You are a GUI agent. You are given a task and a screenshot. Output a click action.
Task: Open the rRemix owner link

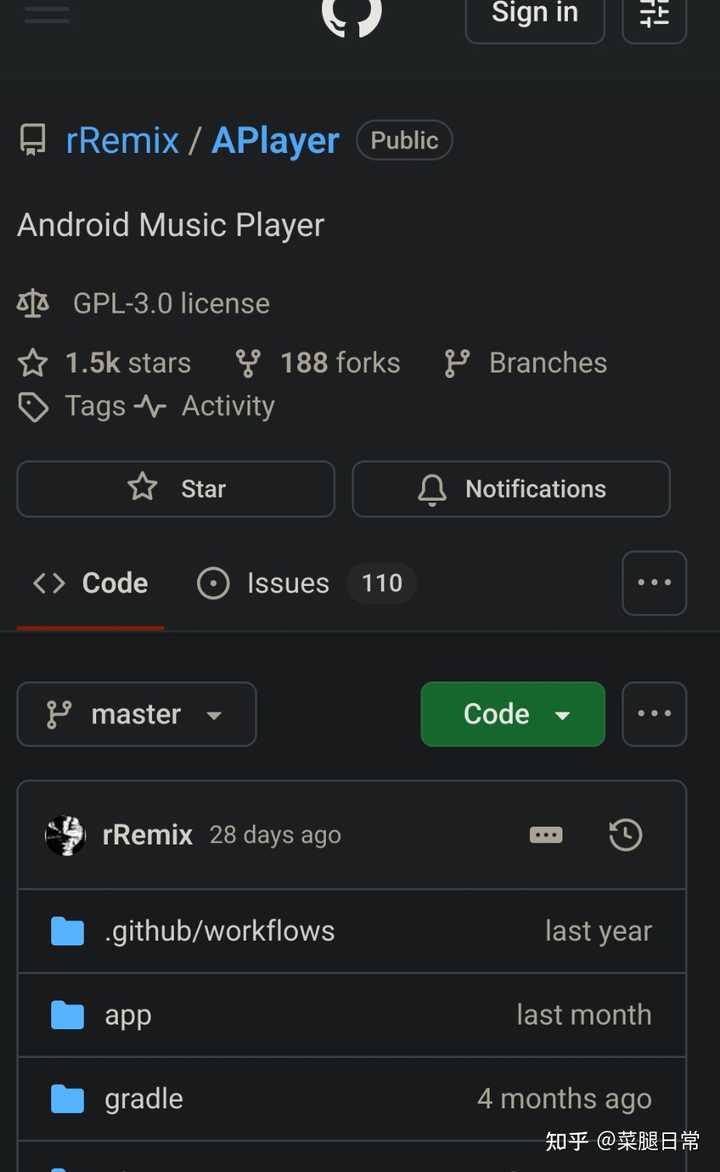[x=123, y=141]
